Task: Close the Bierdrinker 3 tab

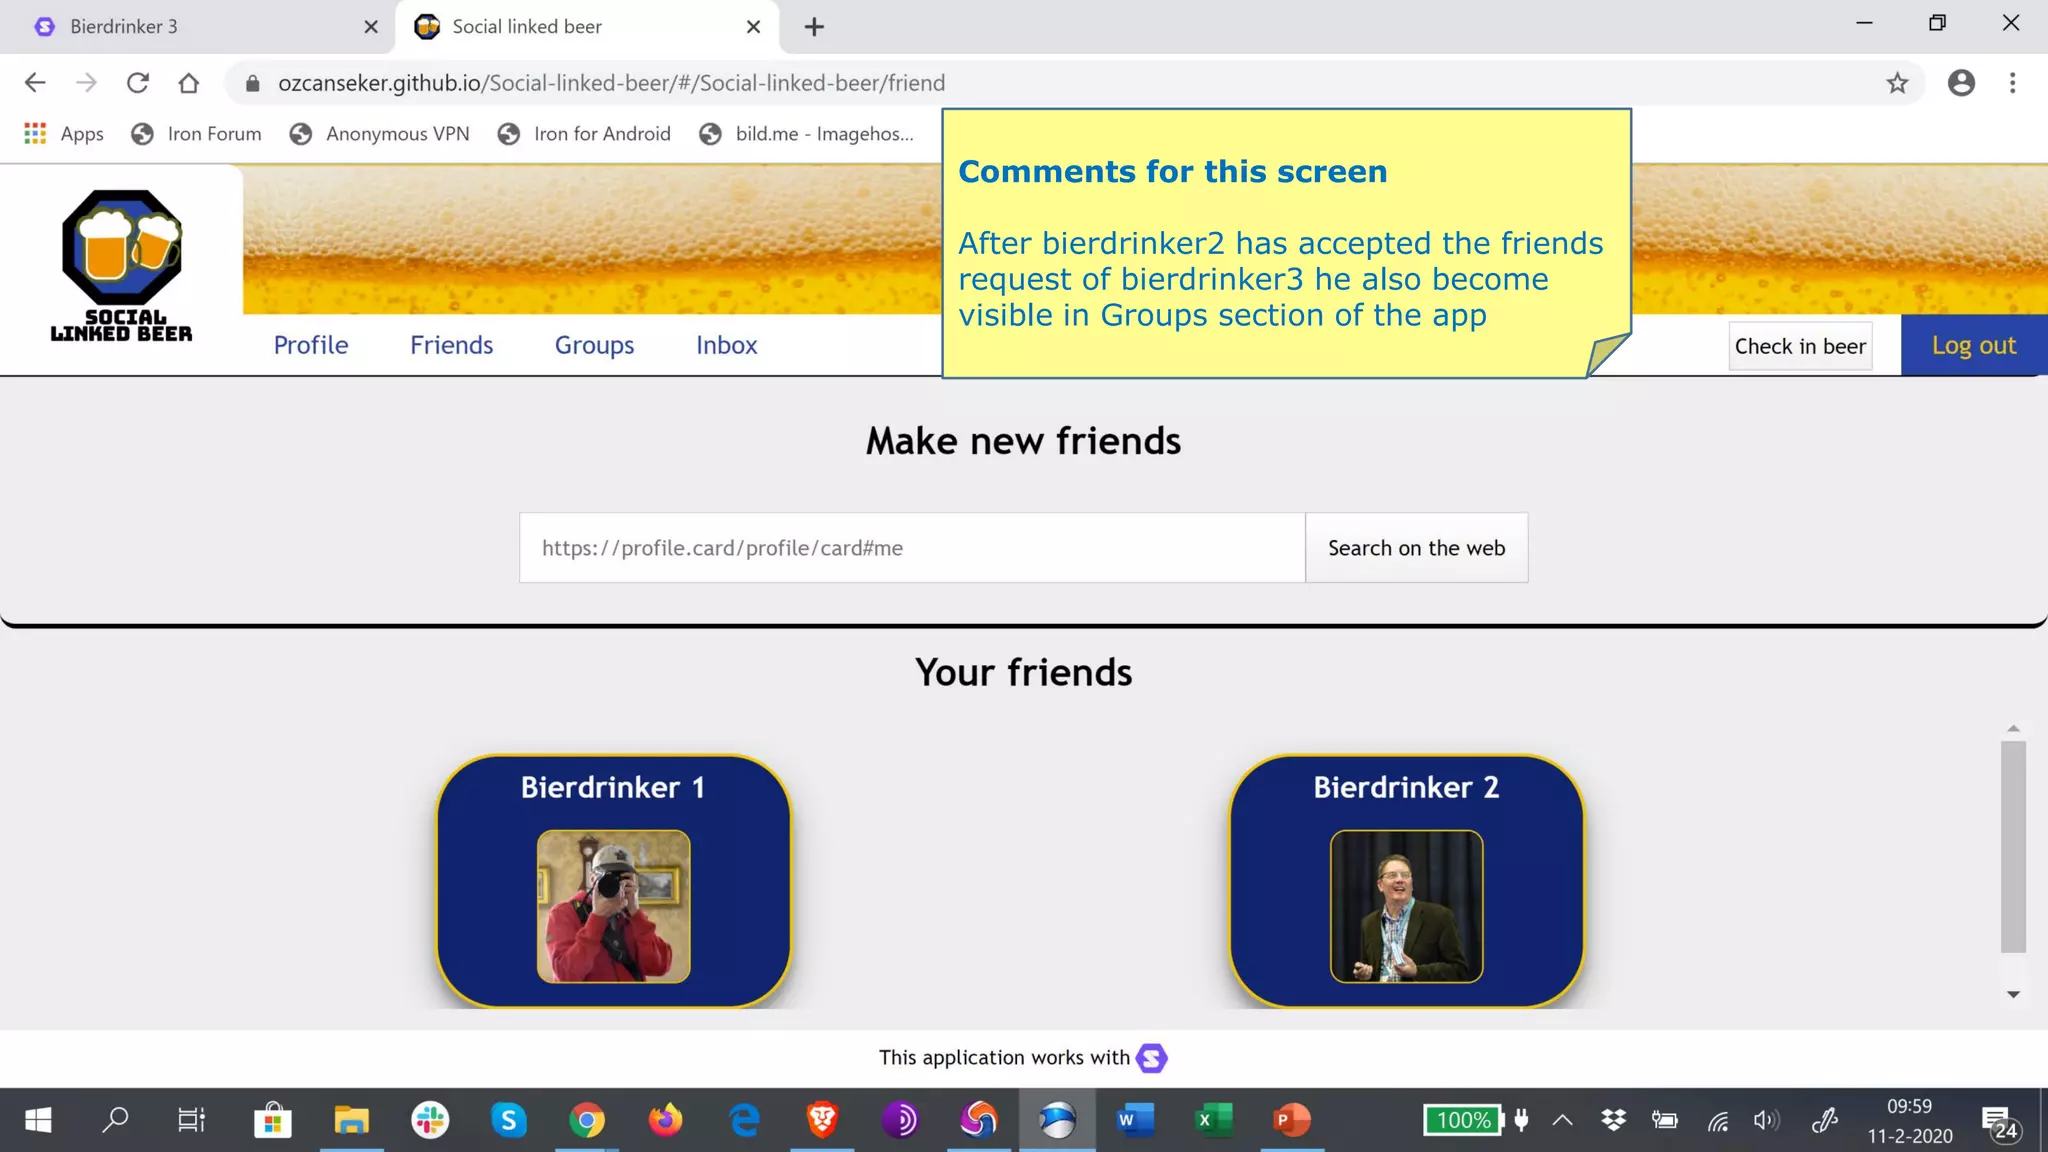Action: pos(371,27)
